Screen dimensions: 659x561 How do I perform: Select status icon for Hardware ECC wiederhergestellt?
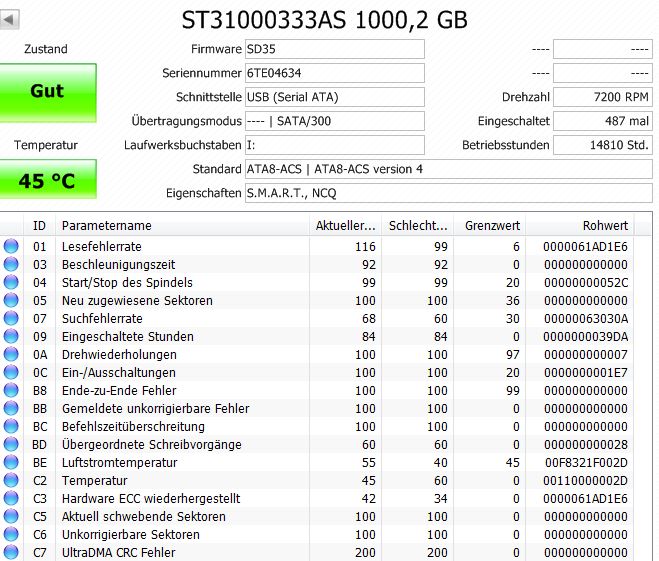click(x=11, y=498)
